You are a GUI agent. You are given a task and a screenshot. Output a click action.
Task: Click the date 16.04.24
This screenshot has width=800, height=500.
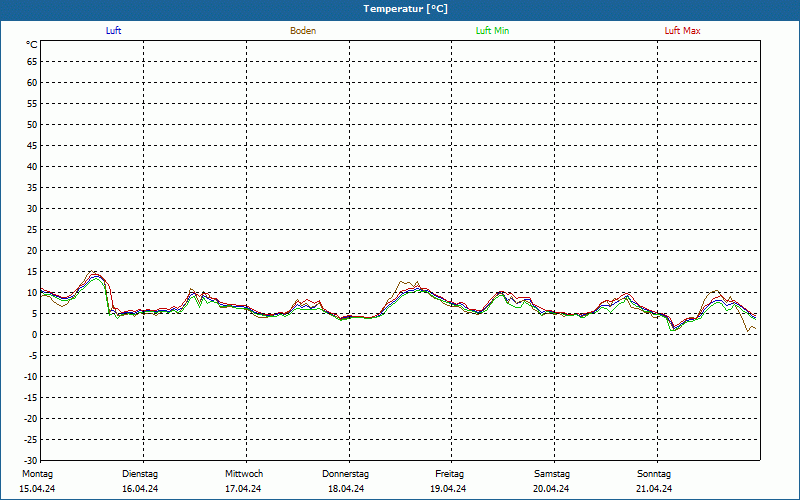click(x=140, y=489)
